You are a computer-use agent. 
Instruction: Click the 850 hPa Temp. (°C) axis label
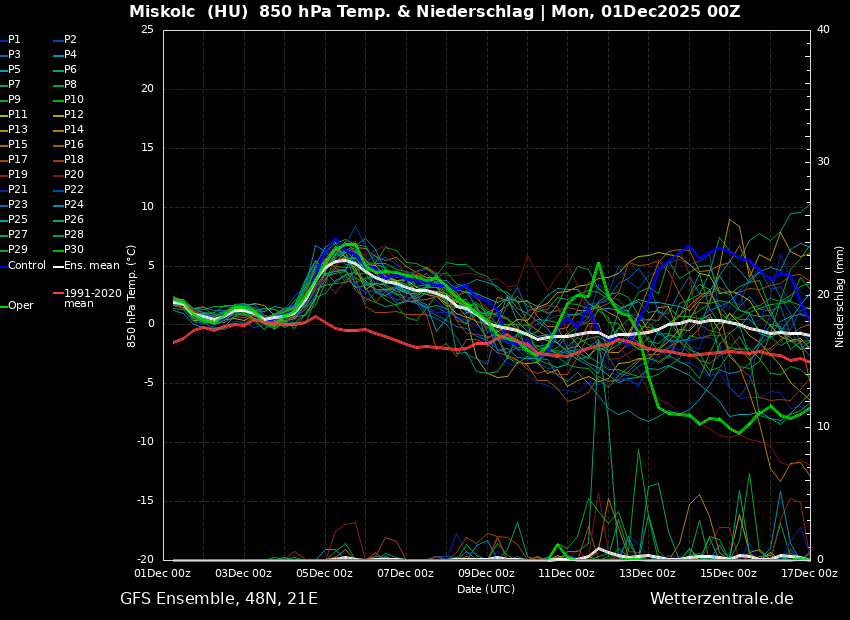click(132, 296)
